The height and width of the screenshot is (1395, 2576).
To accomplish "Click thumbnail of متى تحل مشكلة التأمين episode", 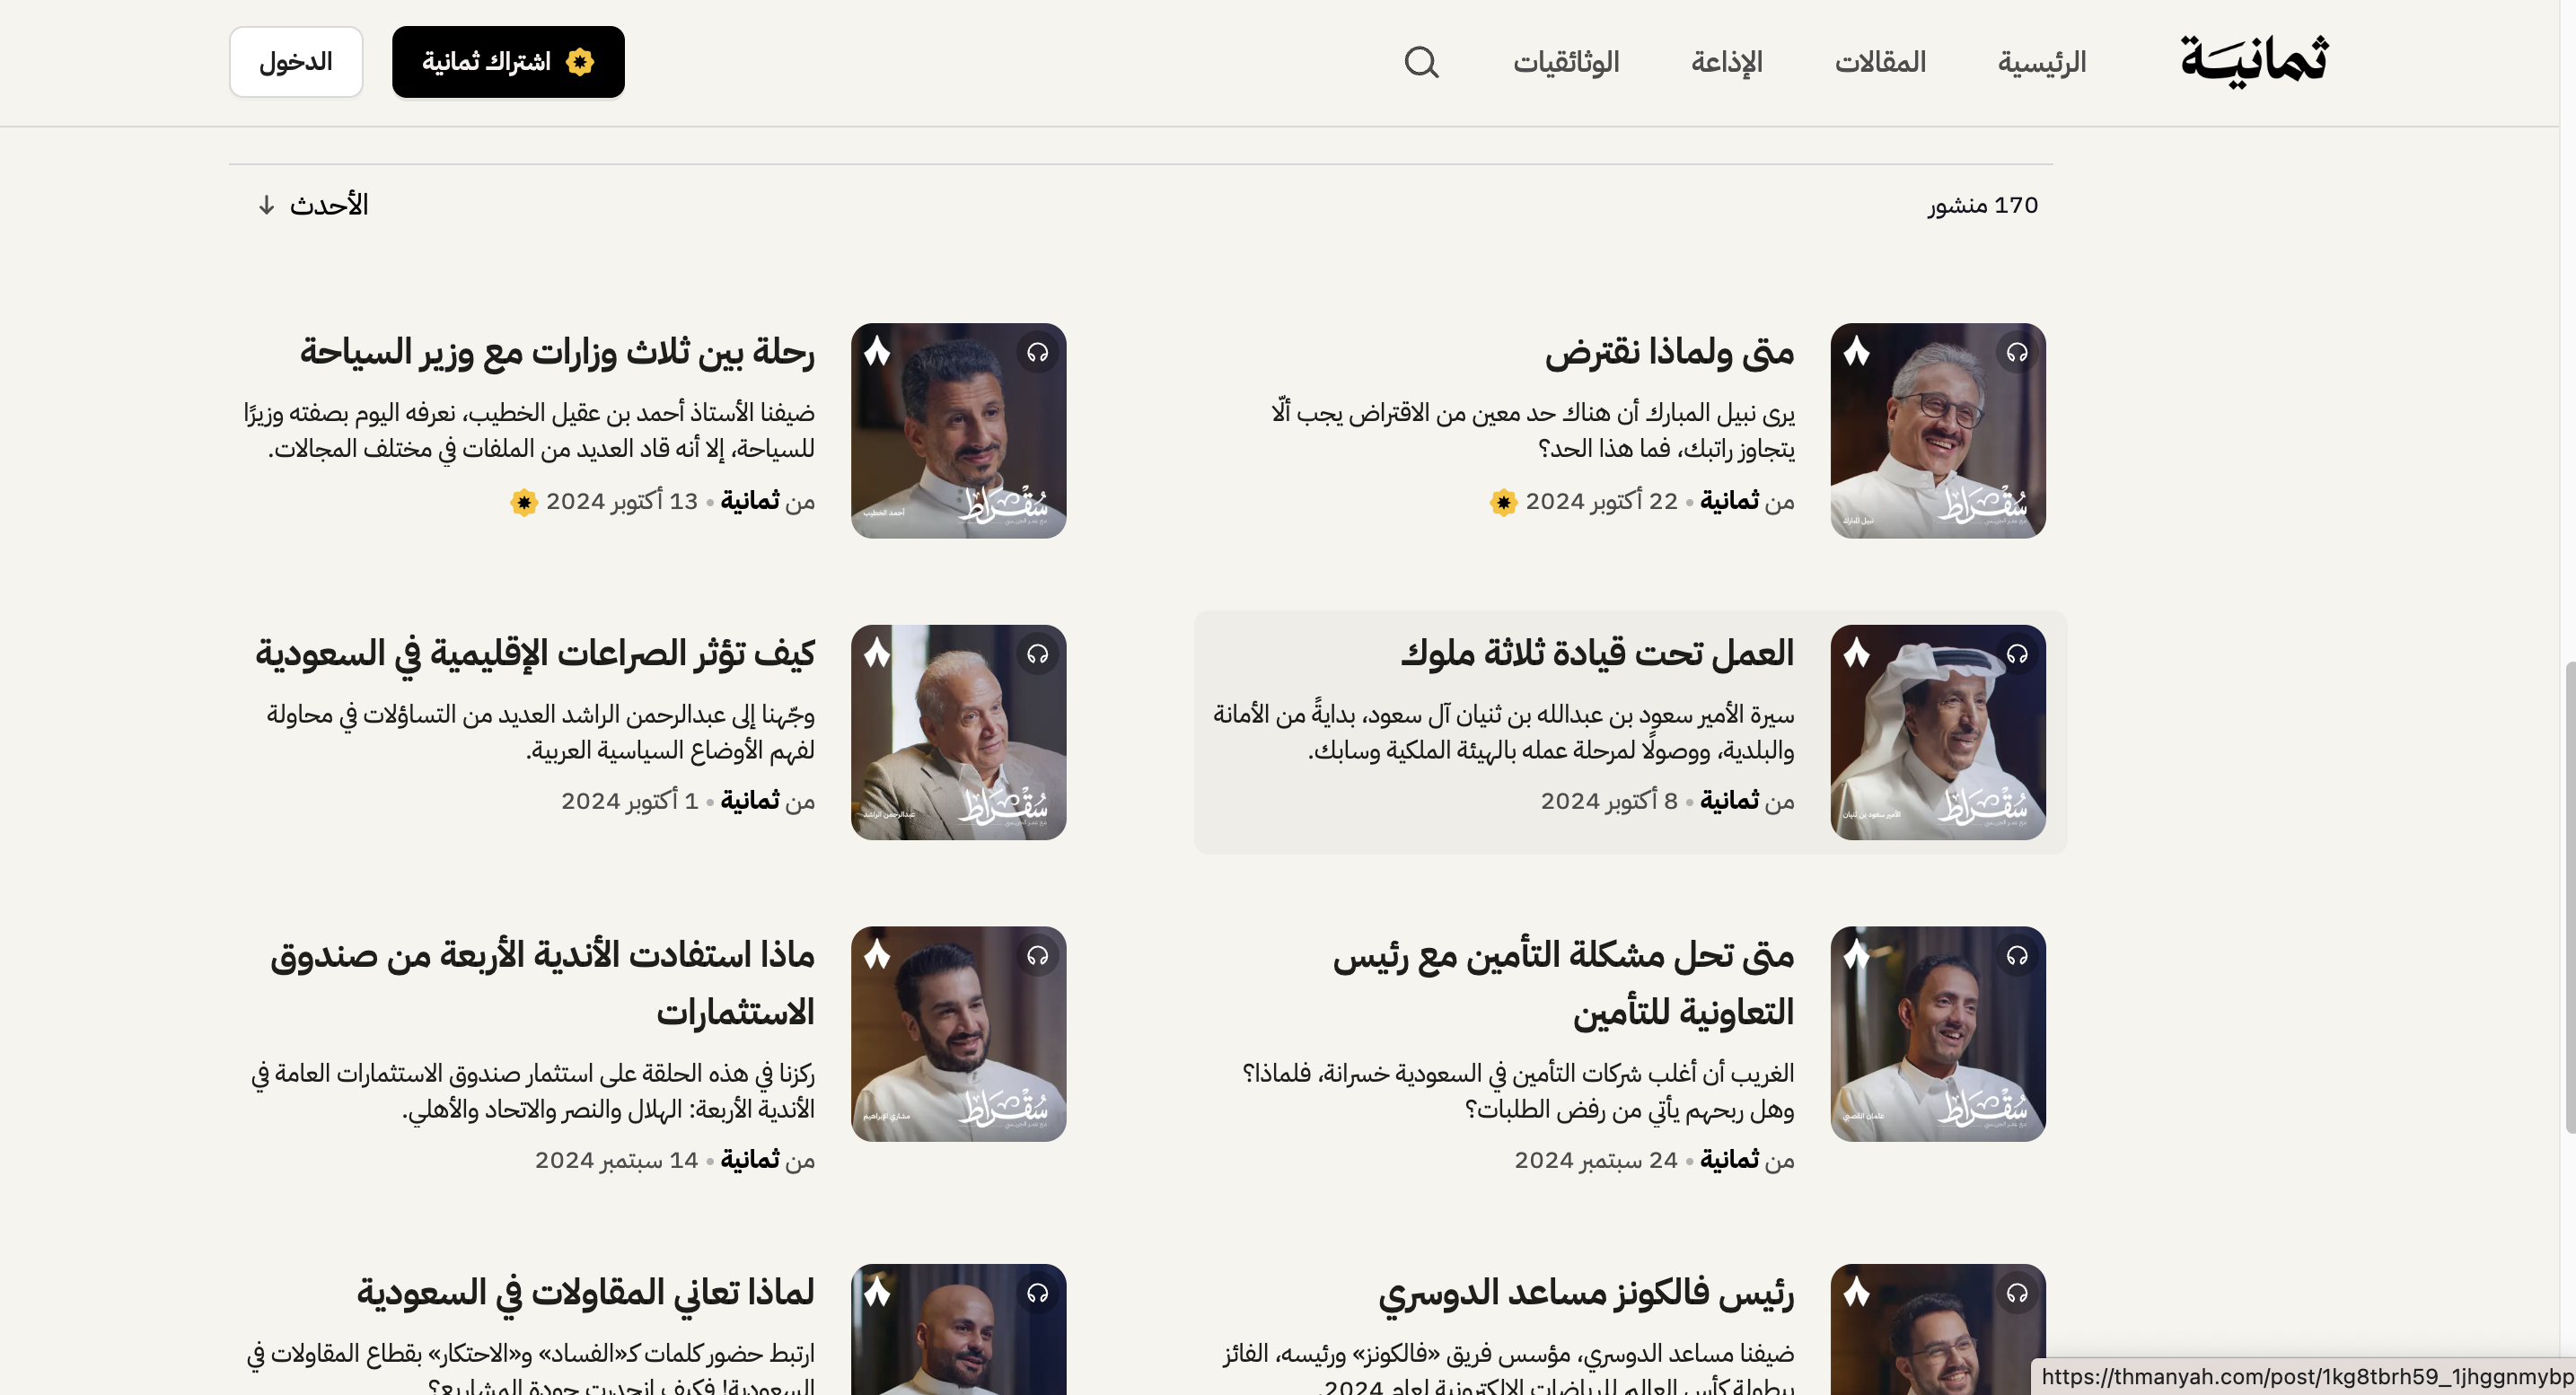I will pyautogui.click(x=1938, y=1034).
